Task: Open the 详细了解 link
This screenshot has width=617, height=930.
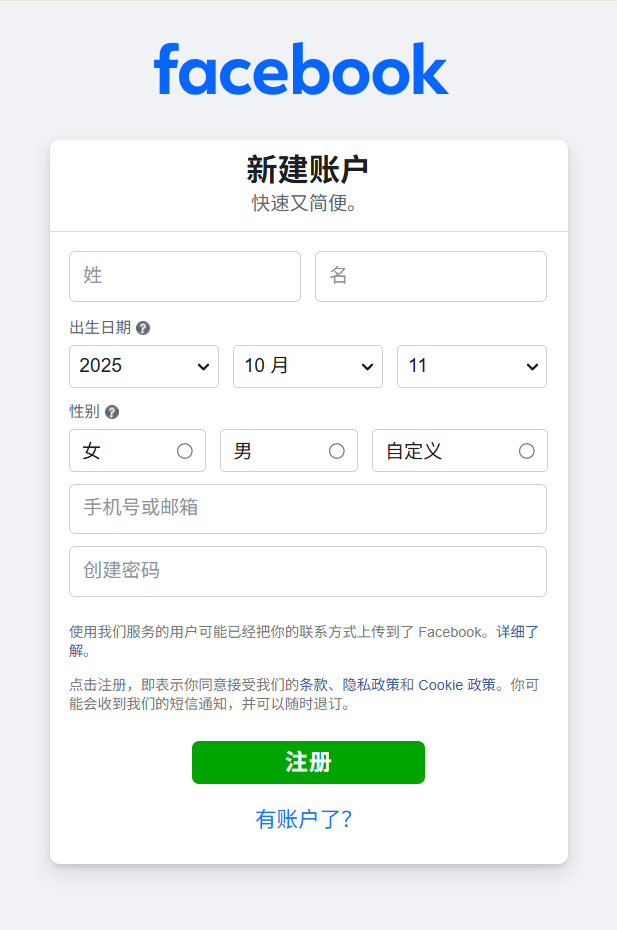Action: [517, 632]
